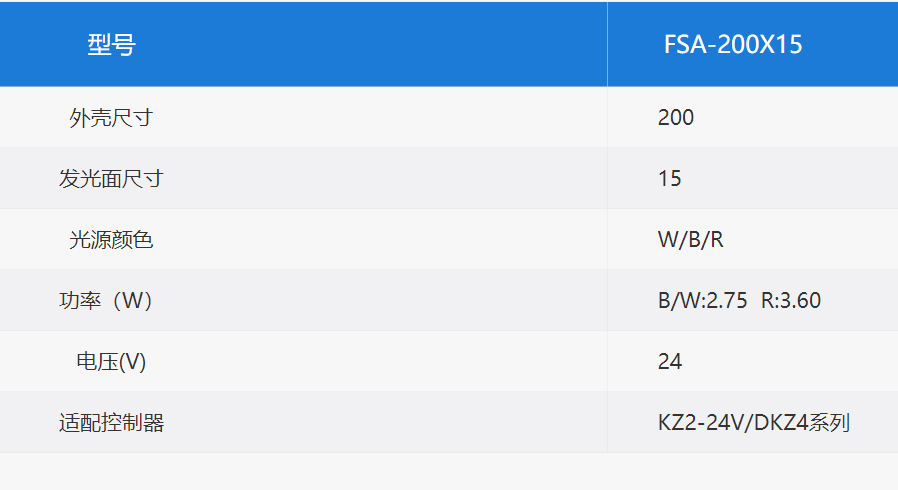Click the empty area below the table
This screenshot has width=898, height=490.
(449, 472)
